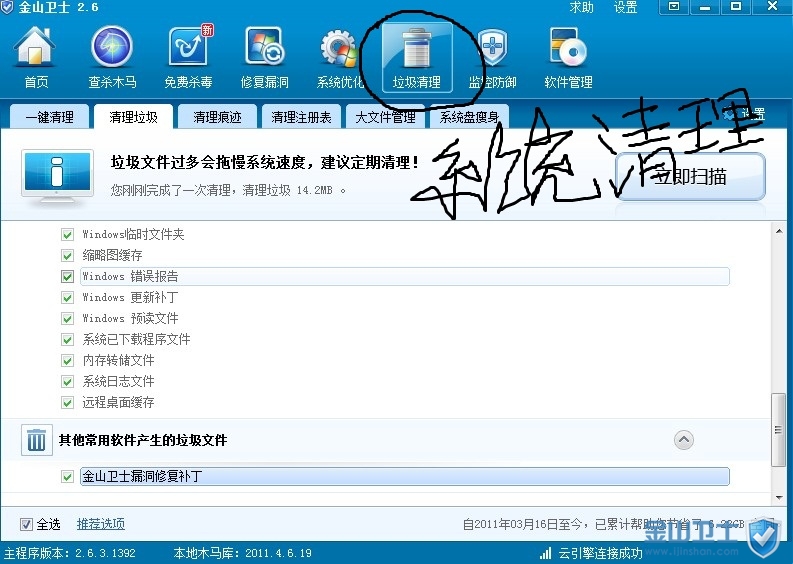Viewport: 793px width, 564px height.
Task: Uncheck 远程桌面缓存 checkbox
Action: (67, 403)
